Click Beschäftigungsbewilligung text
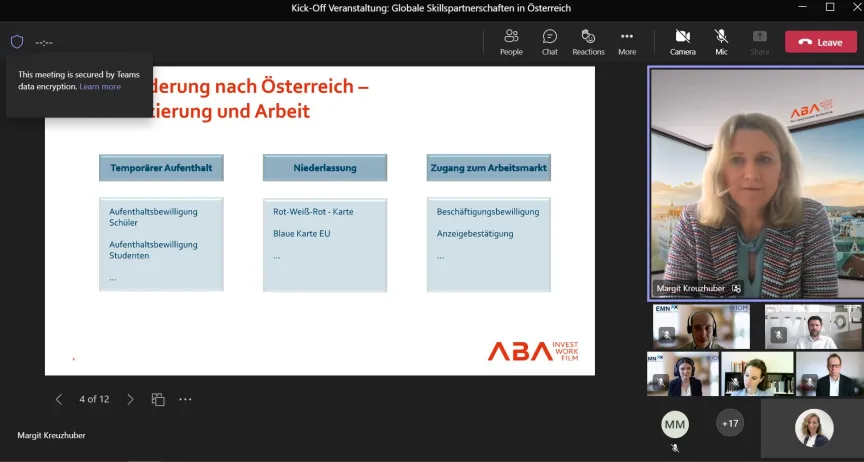 tap(488, 212)
